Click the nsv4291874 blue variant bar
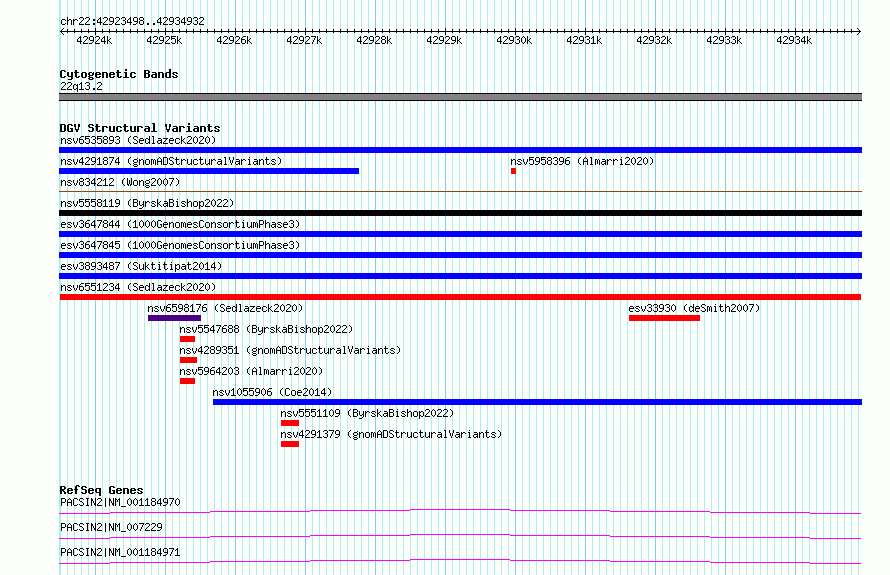 [209, 171]
